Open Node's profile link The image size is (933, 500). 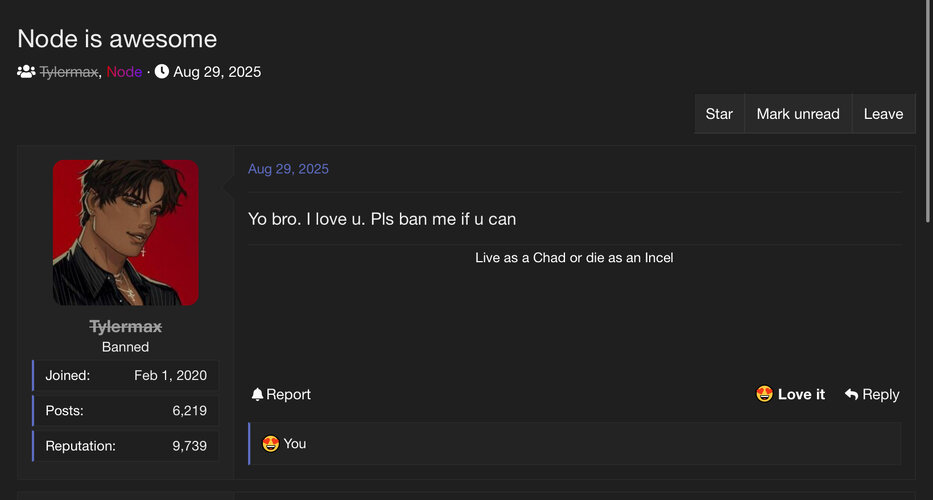click(124, 72)
